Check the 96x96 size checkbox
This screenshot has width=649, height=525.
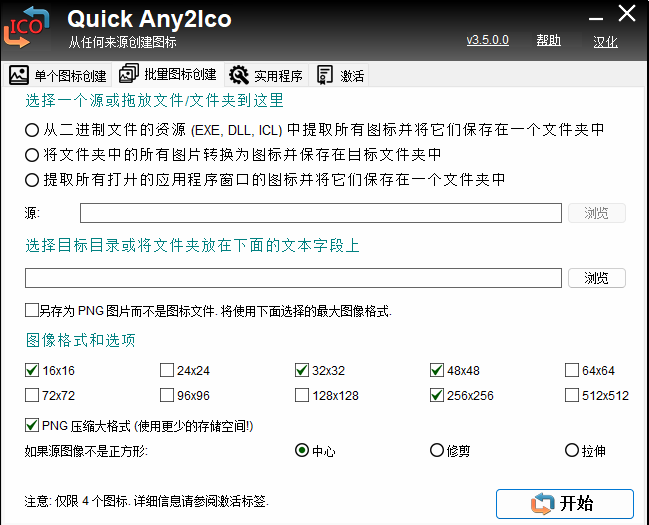[x=167, y=395]
